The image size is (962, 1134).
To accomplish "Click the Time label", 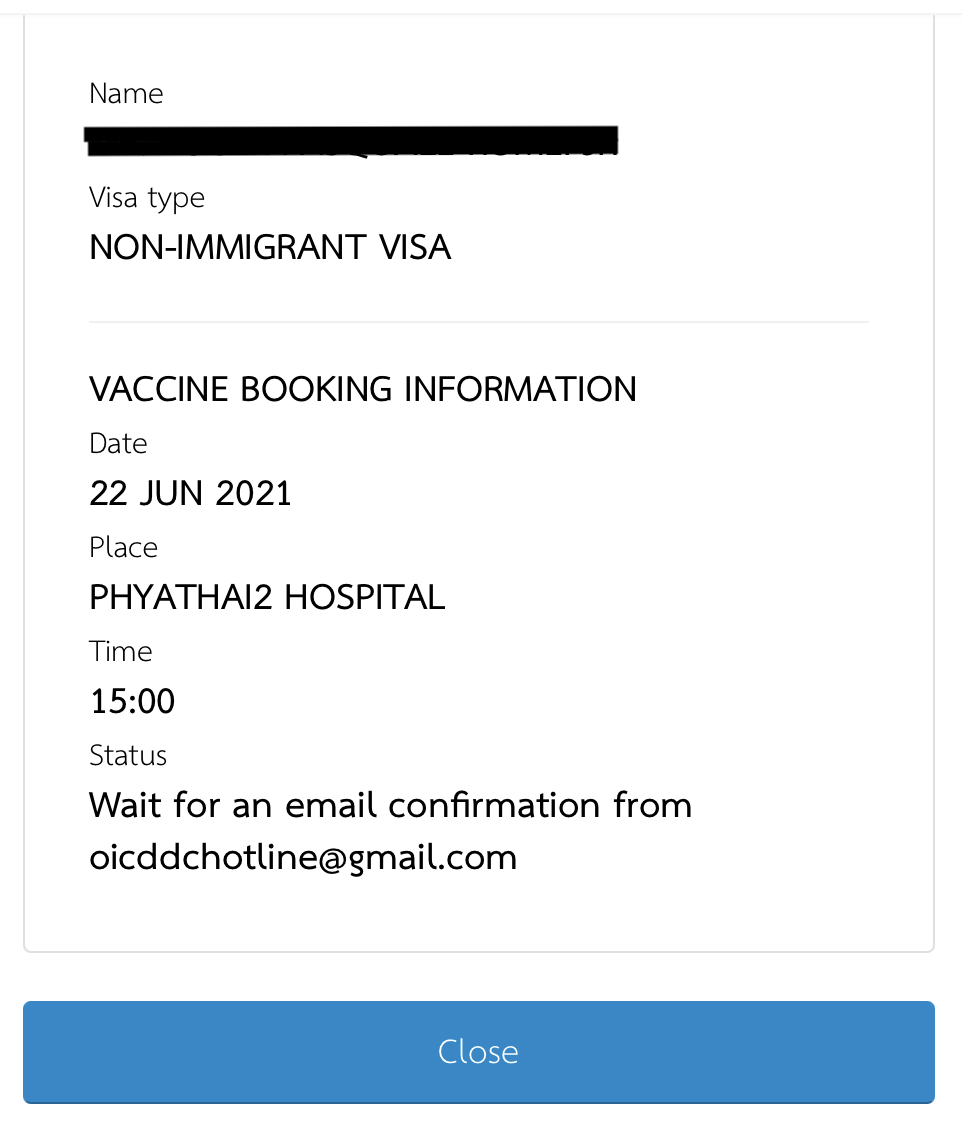I will coord(120,652).
